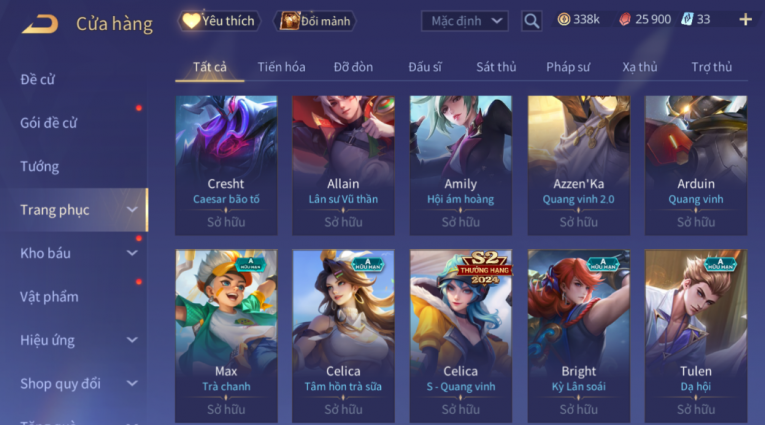Open Gói đề cử in sidebar
The image size is (765, 425).
tap(49, 122)
